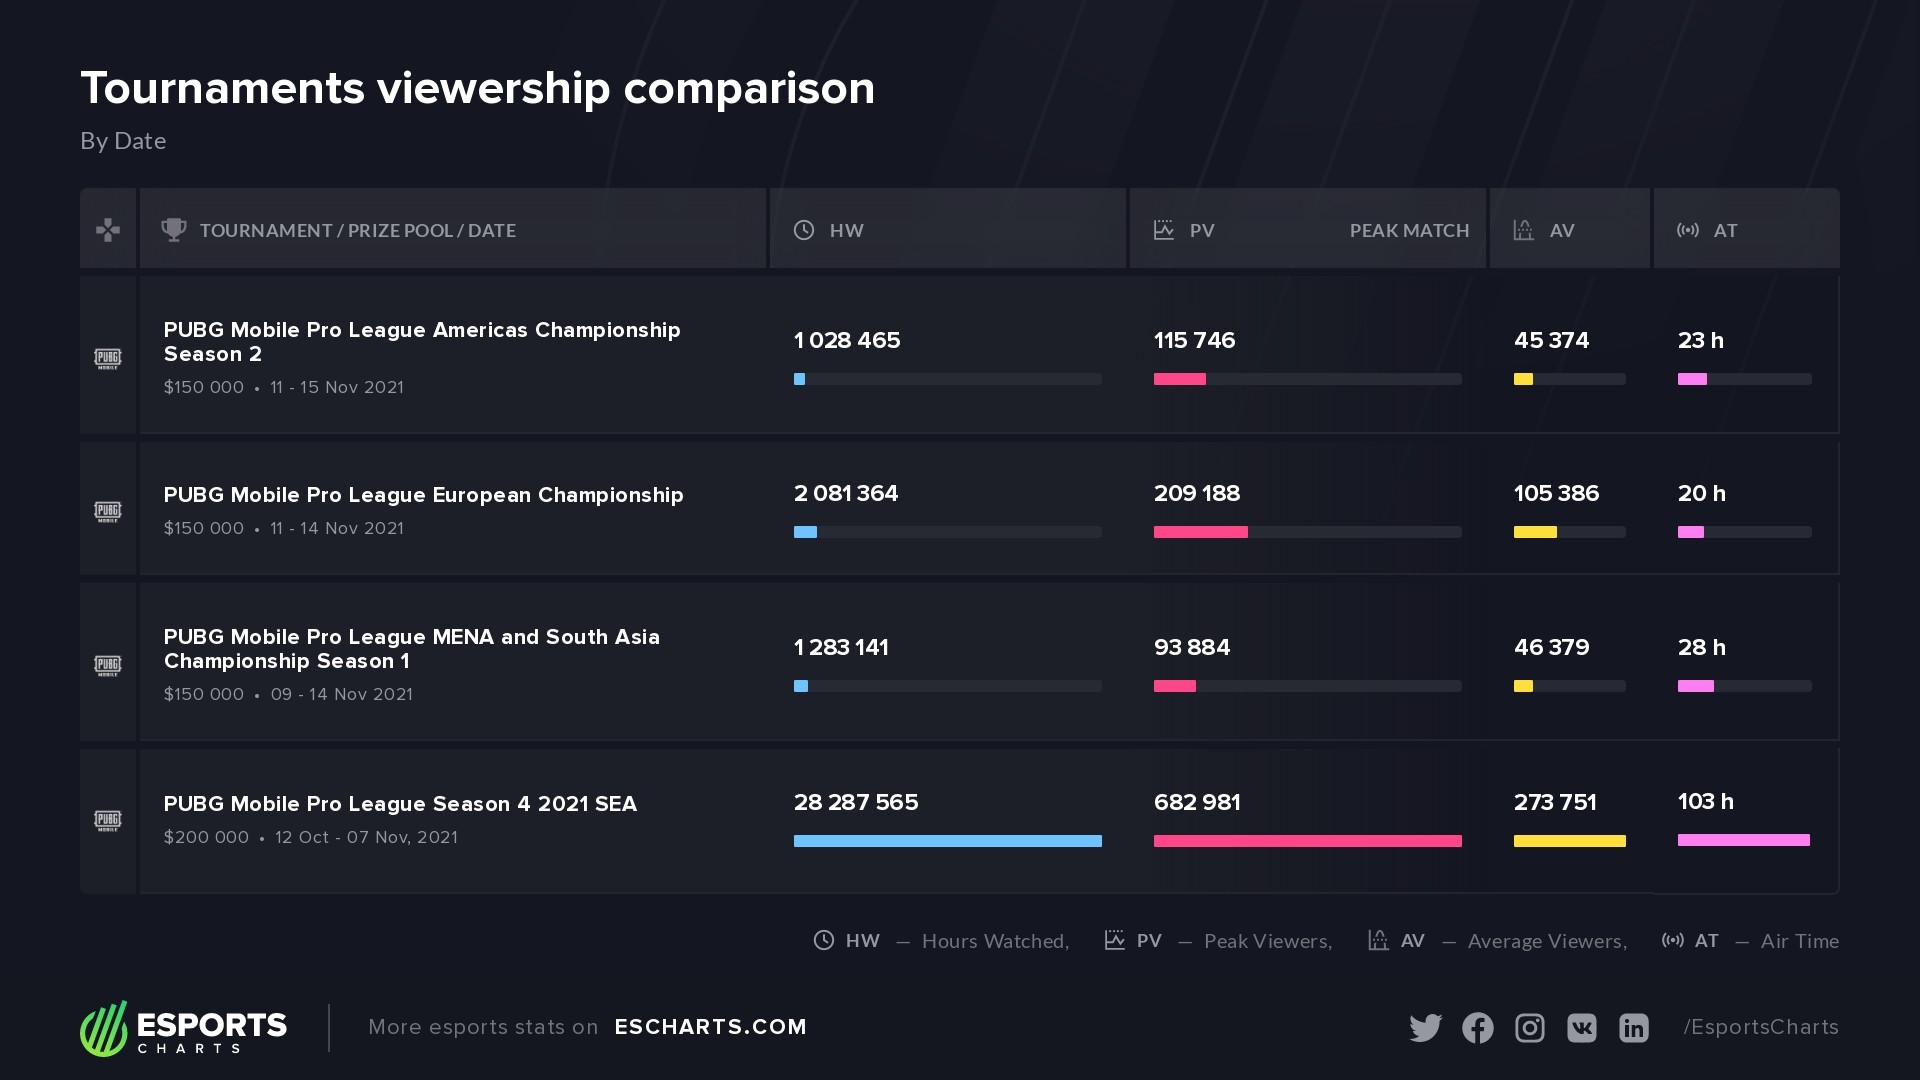The image size is (1920, 1080).
Task: Click the gamepad icon in table header
Action: 108,230
